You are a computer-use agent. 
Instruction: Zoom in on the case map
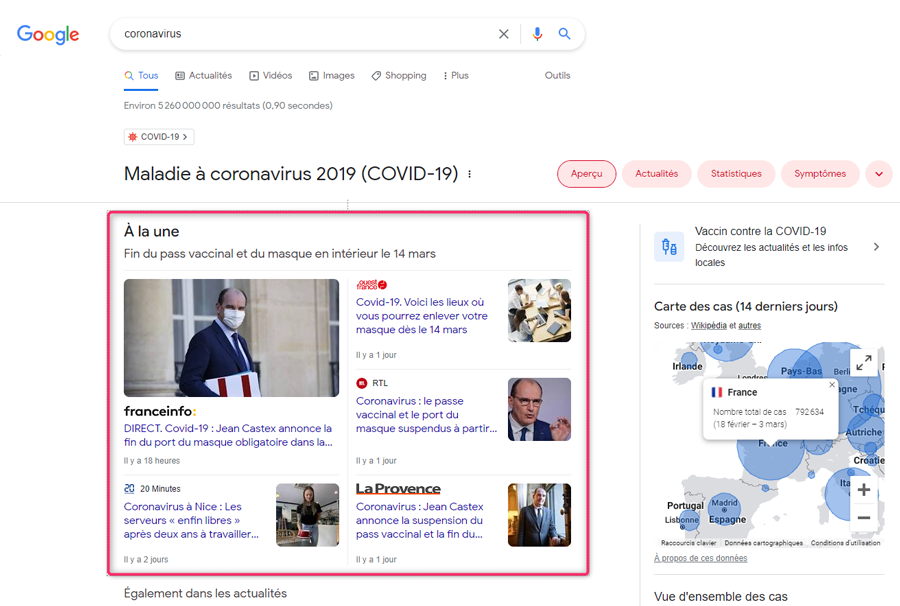(x=864, y=490)
